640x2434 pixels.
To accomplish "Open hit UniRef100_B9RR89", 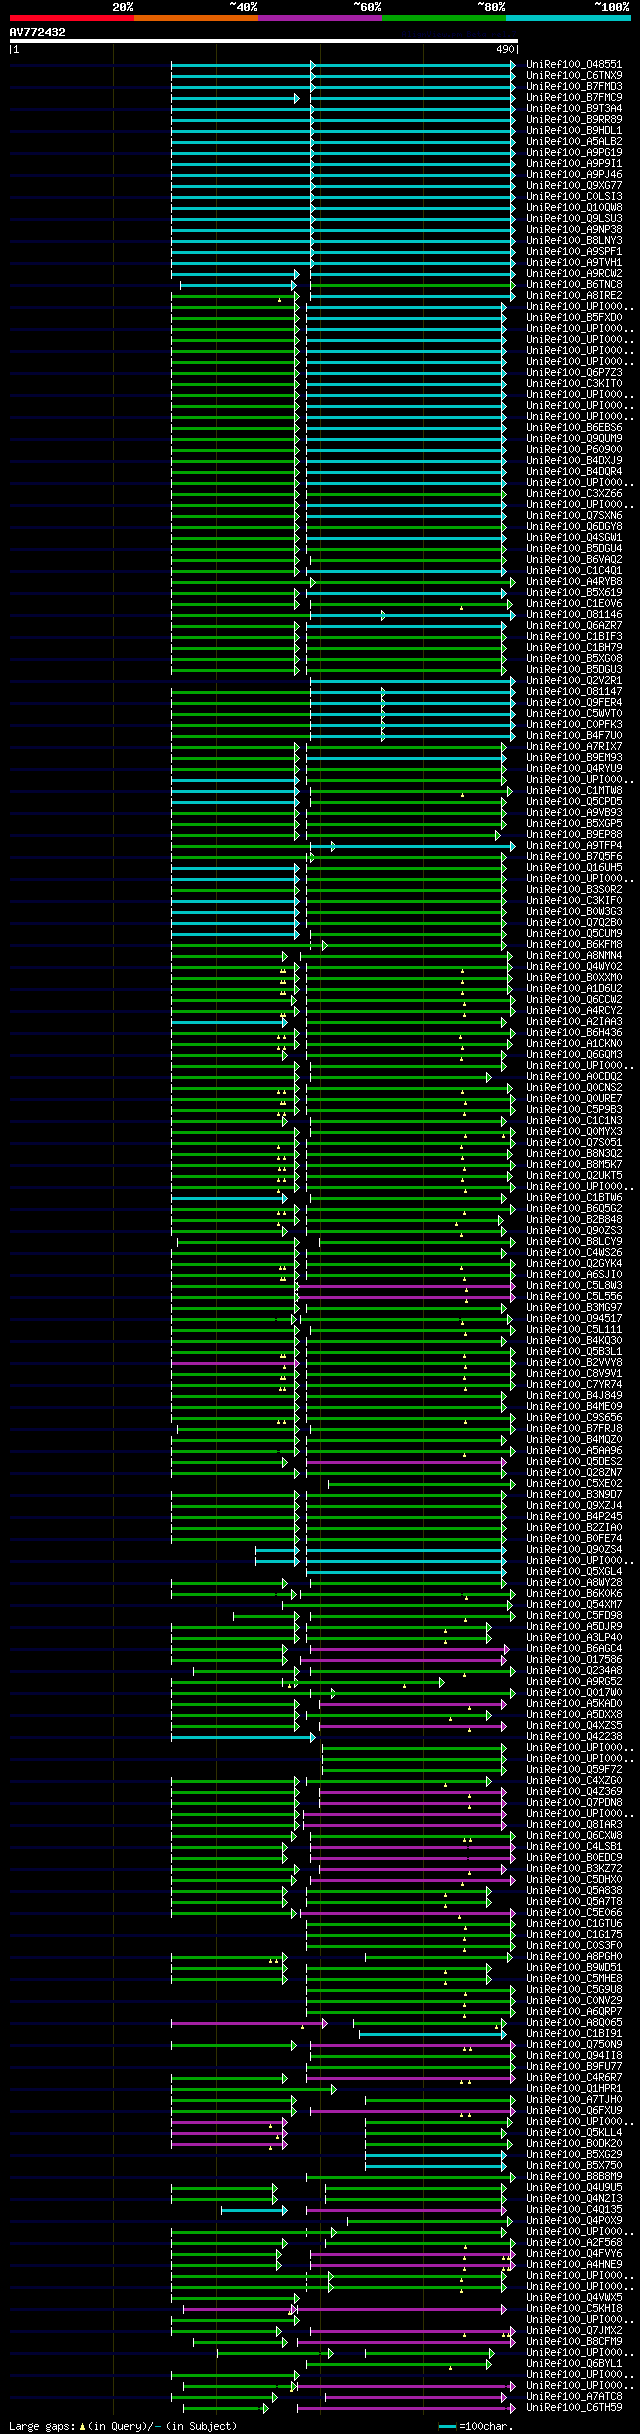I will [574, 119].
